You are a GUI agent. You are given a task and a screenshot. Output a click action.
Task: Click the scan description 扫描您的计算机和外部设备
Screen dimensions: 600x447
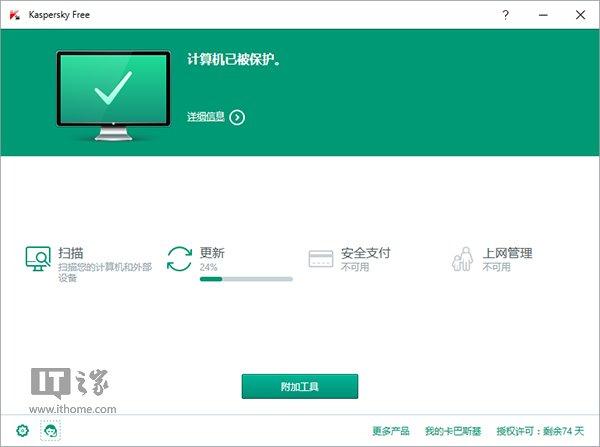105,272
